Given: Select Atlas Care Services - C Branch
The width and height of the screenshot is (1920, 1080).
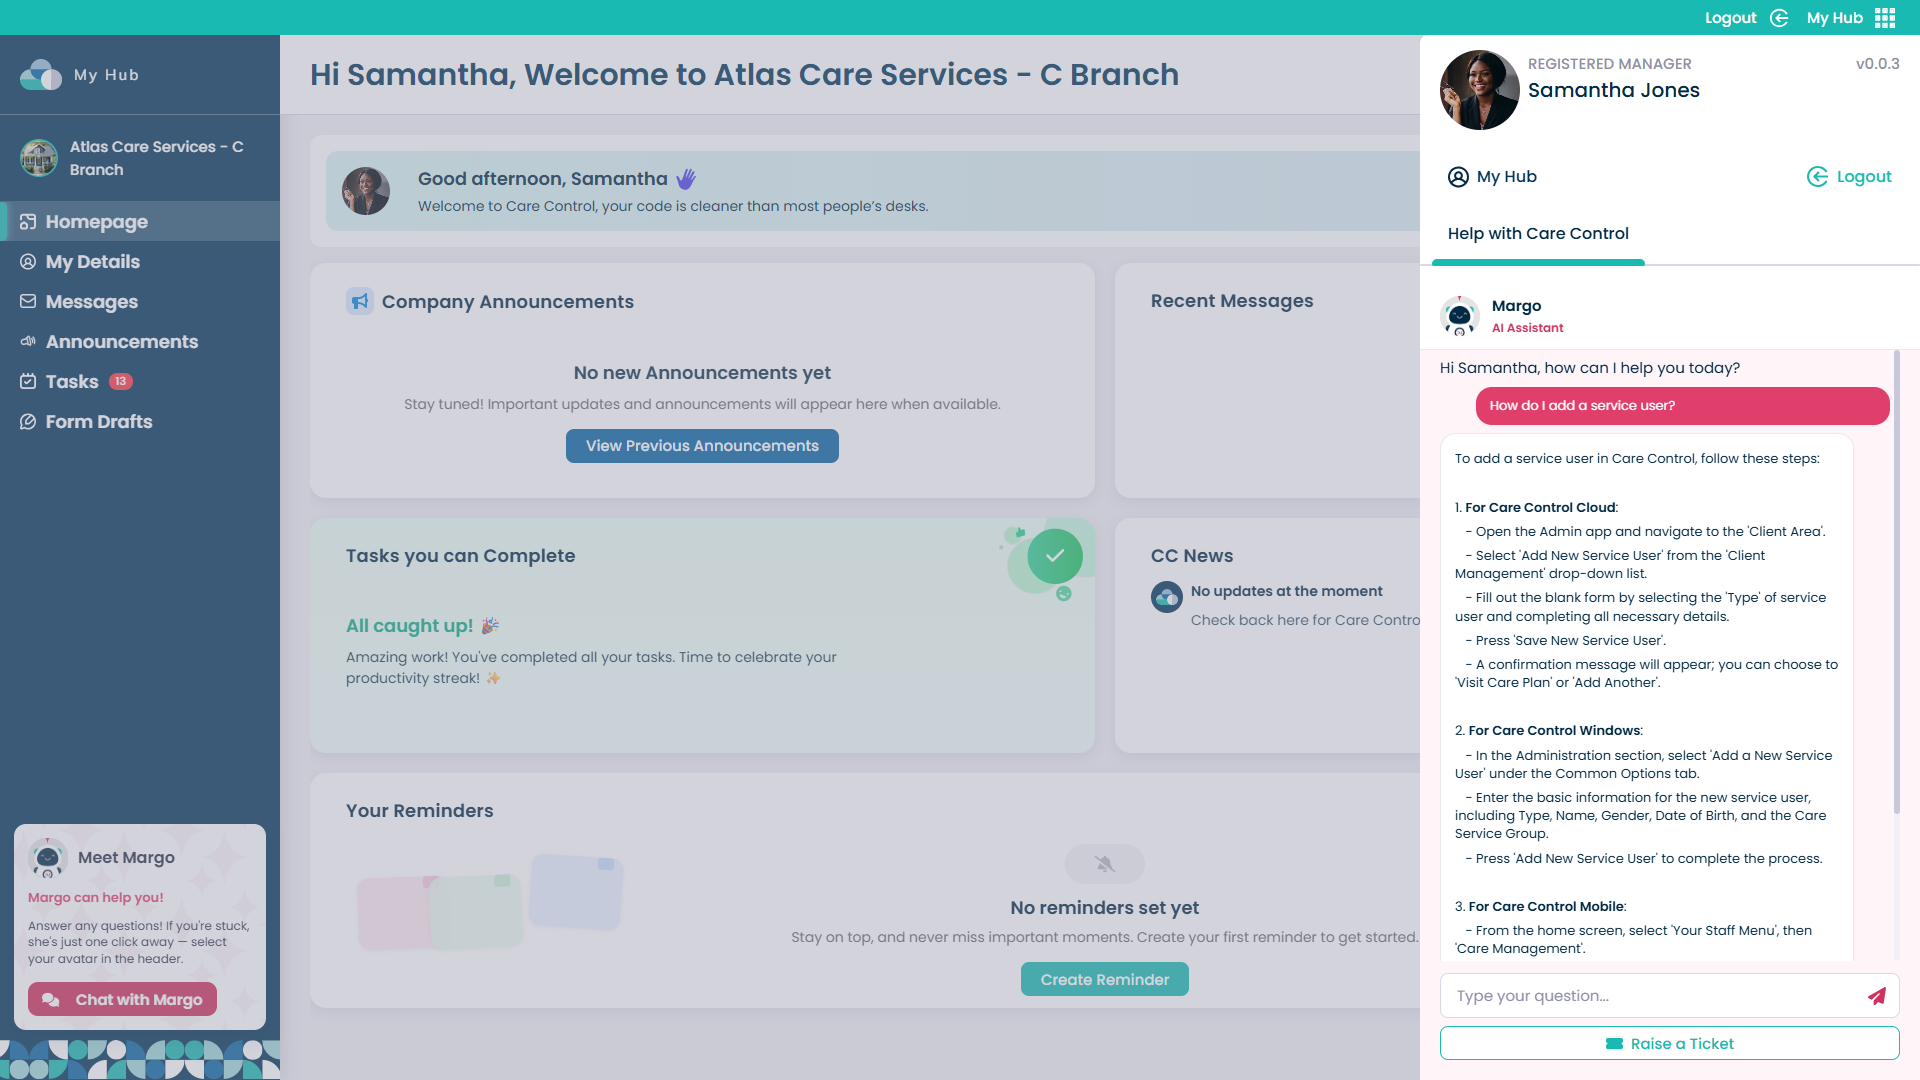Looking at the screenshot, I should [140, 157].
